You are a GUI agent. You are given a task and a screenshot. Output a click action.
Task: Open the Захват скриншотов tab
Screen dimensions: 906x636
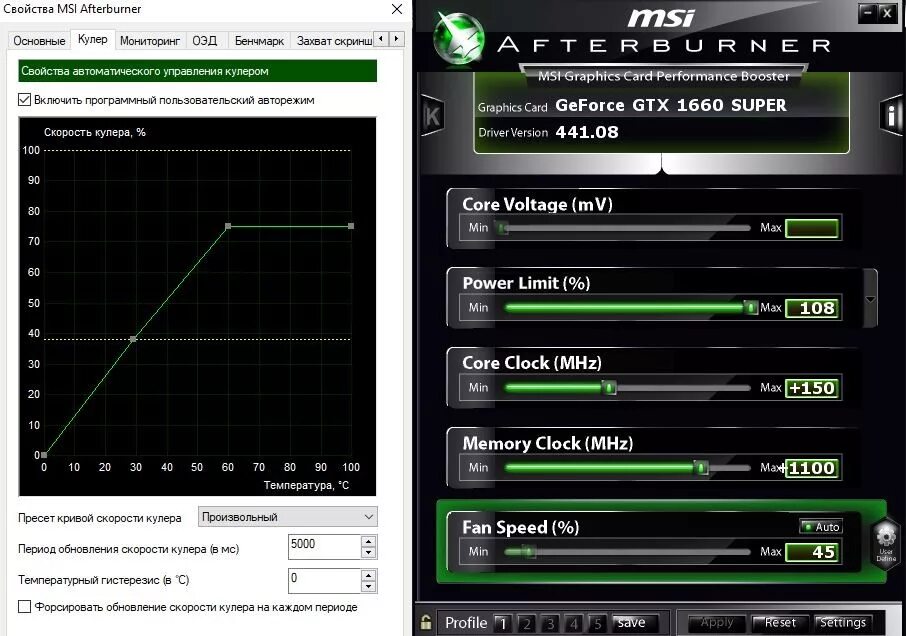coord(334,41)
